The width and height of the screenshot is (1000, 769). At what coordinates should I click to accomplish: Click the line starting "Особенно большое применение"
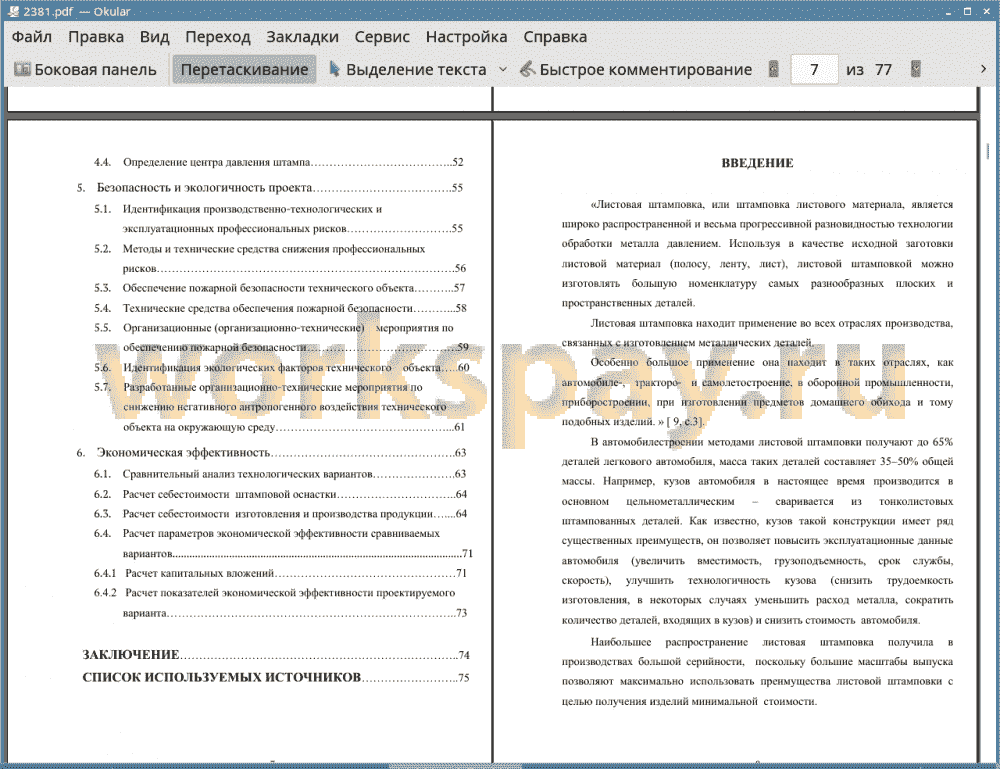pyautogui.click(x=772, y=362)
